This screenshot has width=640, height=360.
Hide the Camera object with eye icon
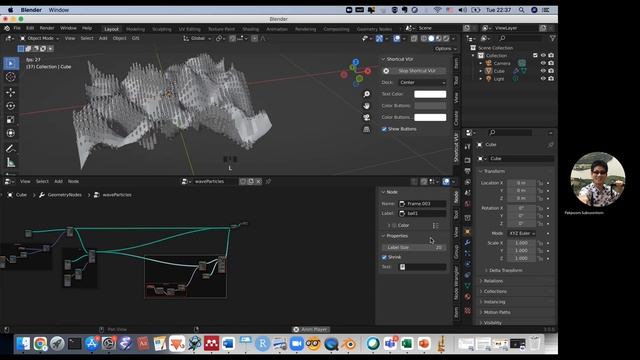click(543, 63)
